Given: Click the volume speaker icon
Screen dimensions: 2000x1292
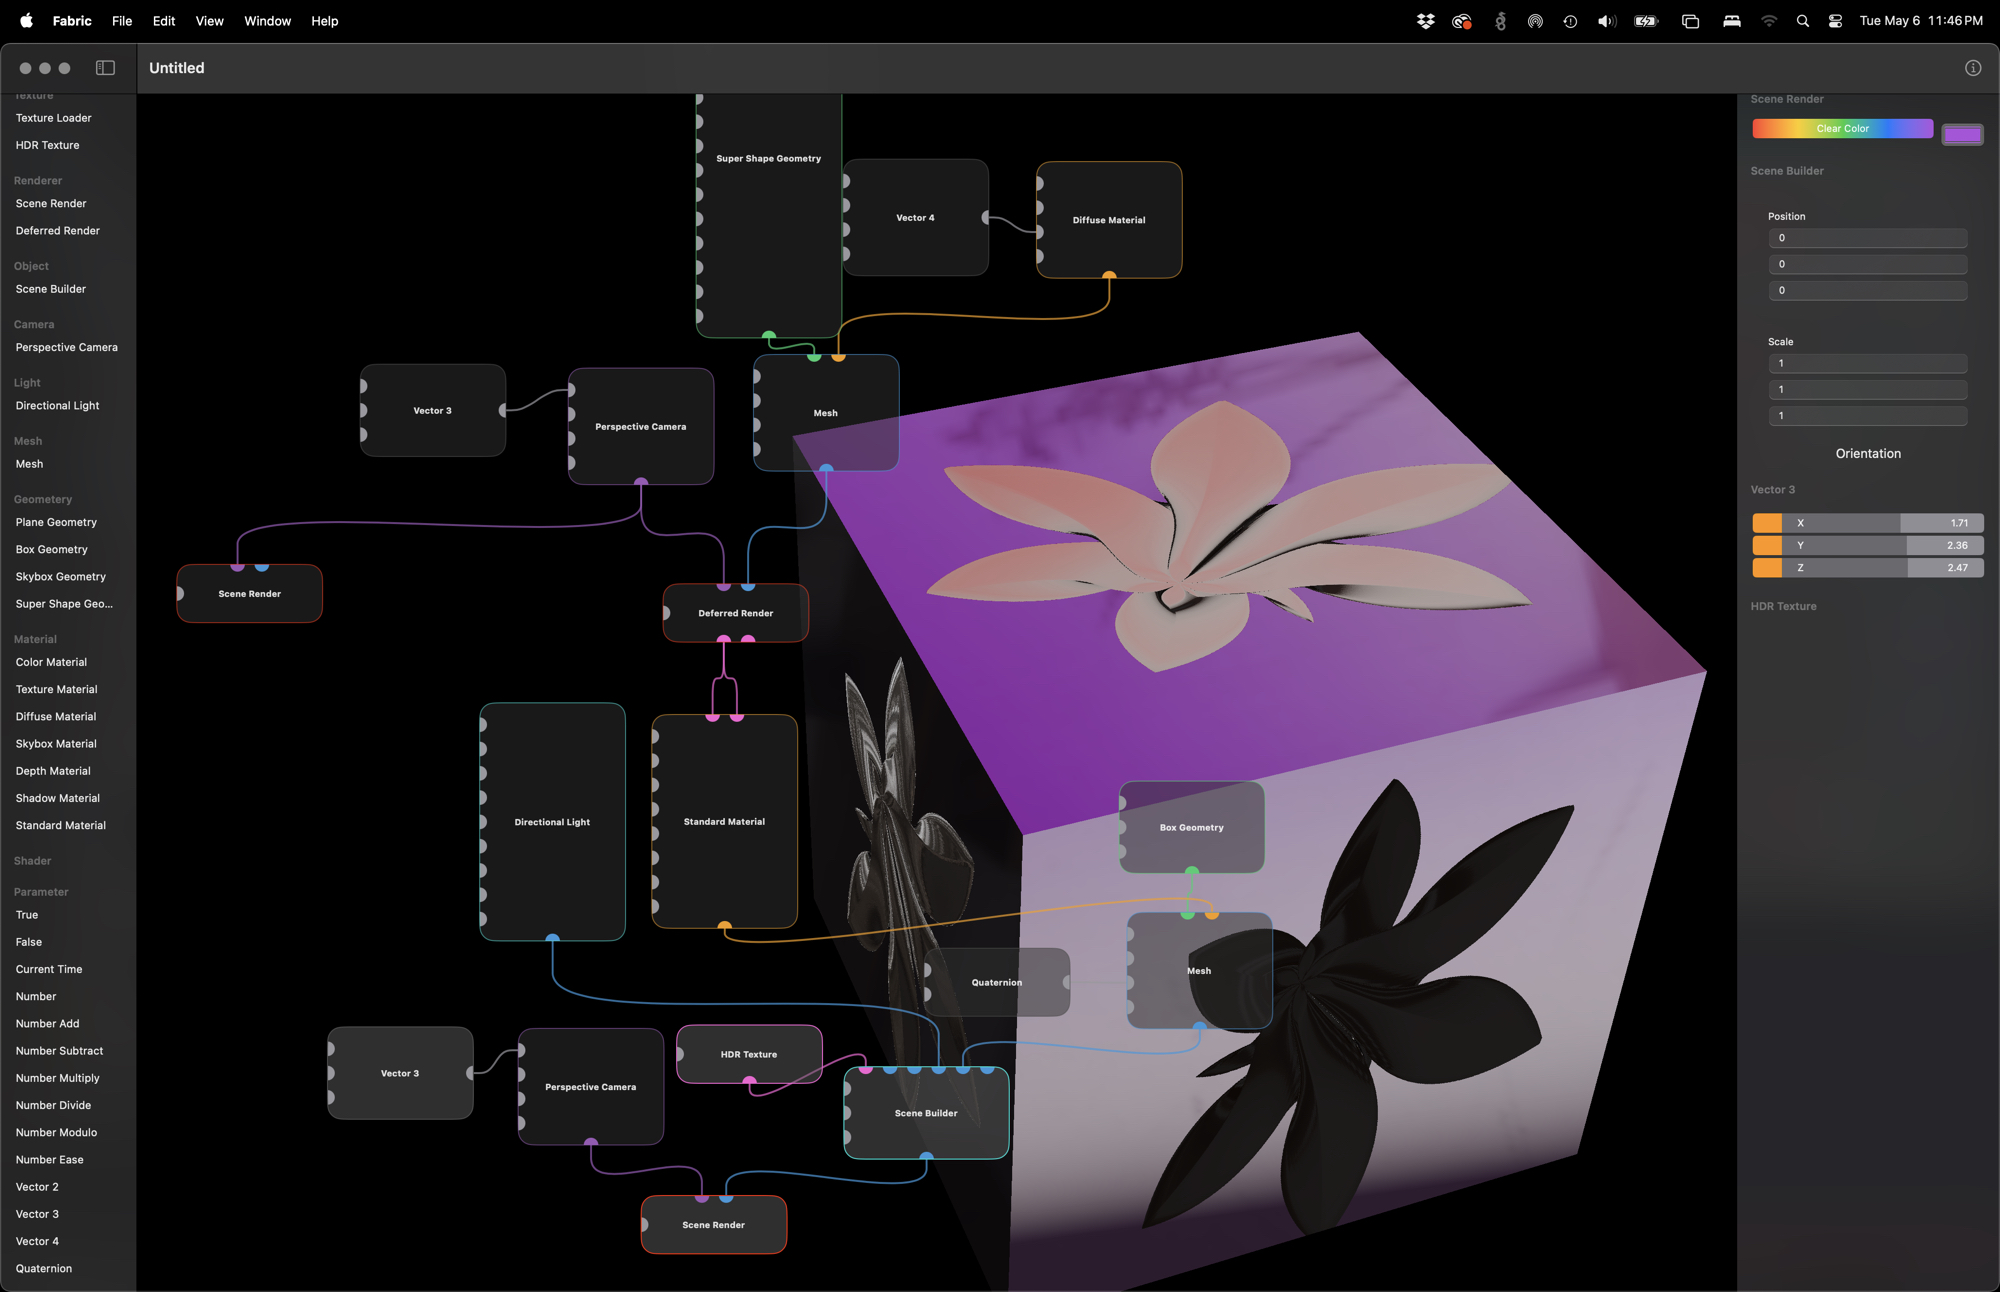Looking at the screenshot, I should click(x=1606, y=21).
